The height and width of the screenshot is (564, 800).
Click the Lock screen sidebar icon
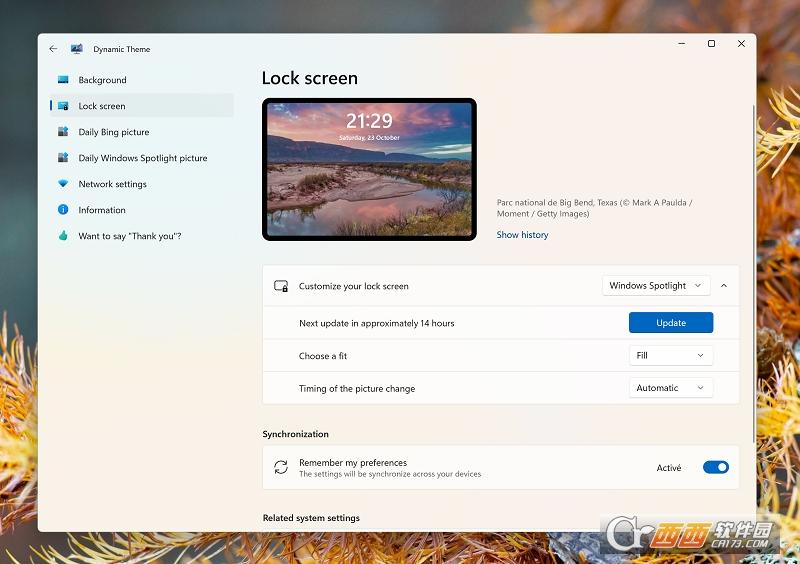(x=63, y=106)
